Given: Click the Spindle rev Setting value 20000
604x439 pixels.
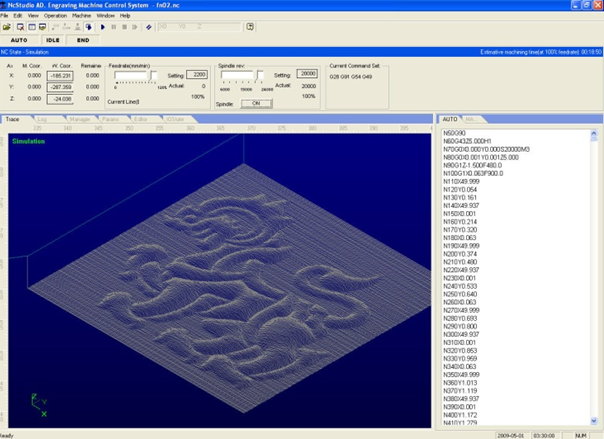Looking at the screenshot, I should pos(307,74).
